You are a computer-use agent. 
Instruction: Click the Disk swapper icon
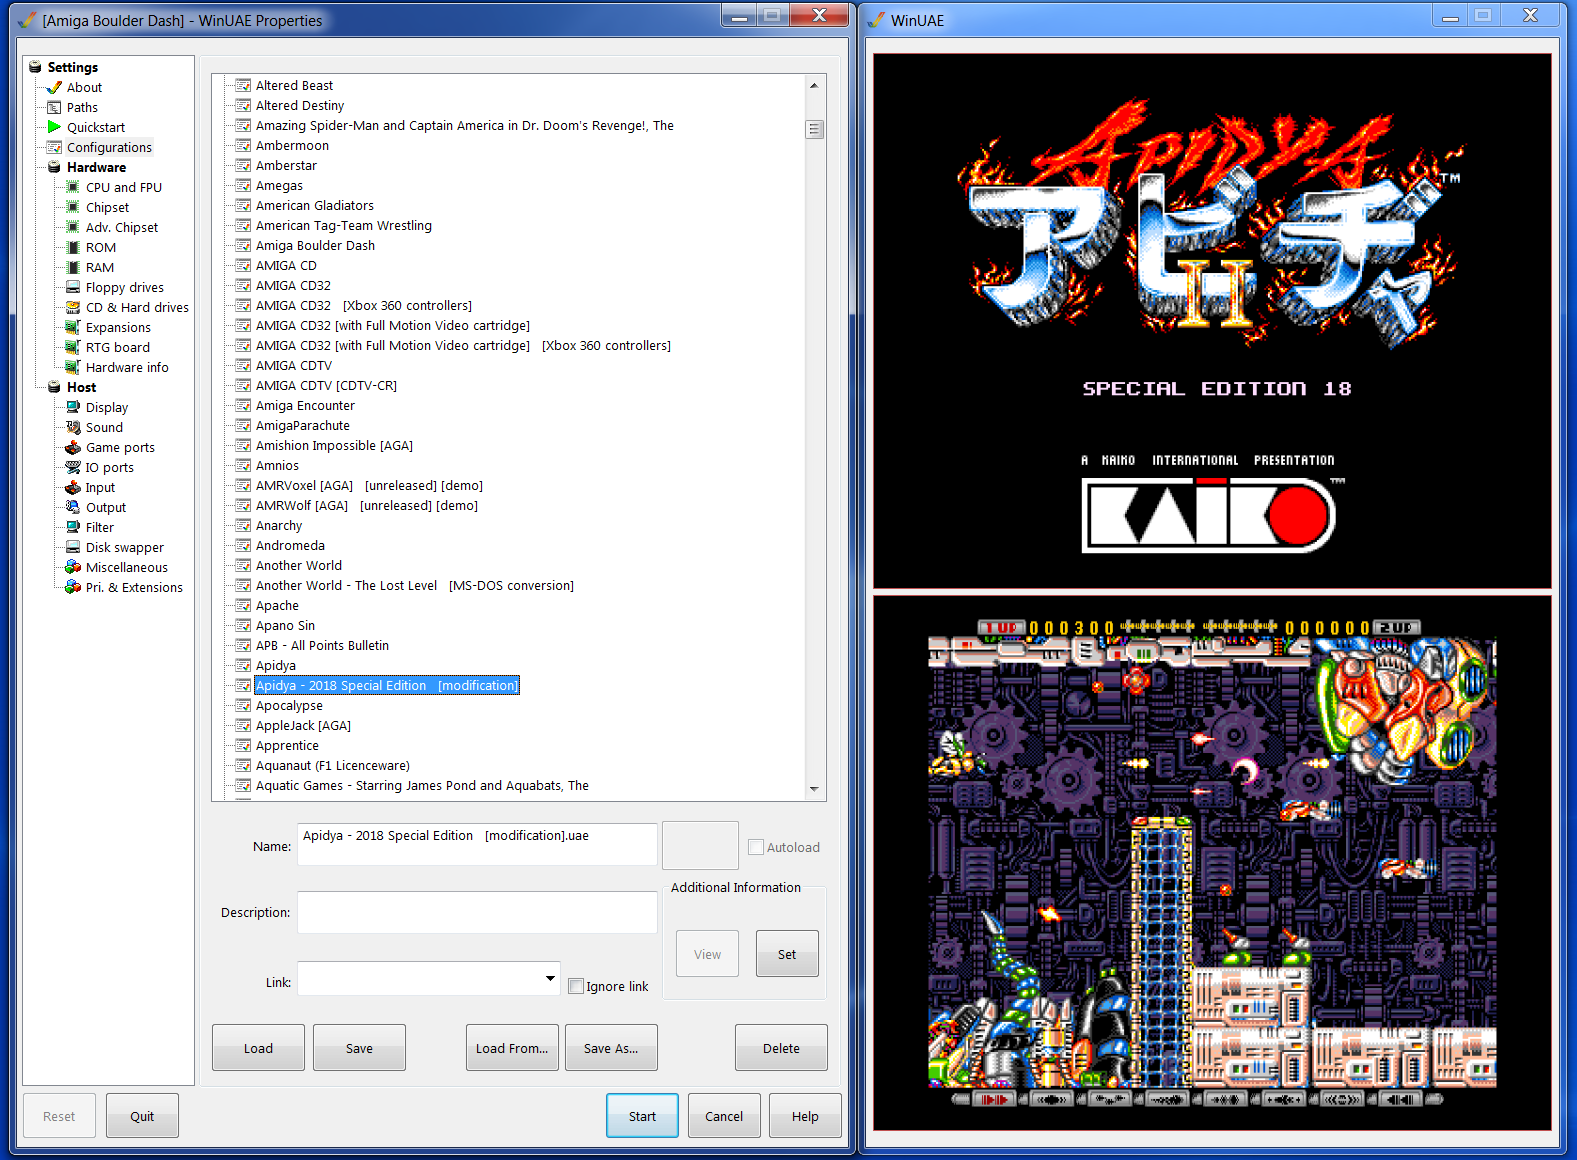pos(73,547)
